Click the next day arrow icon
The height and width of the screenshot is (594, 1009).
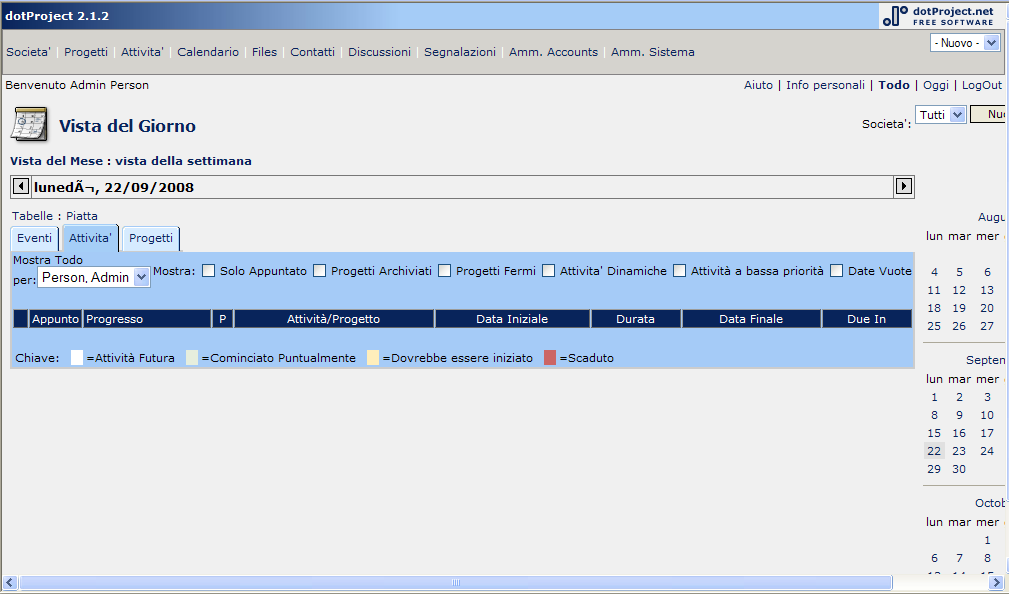(904, 186)
